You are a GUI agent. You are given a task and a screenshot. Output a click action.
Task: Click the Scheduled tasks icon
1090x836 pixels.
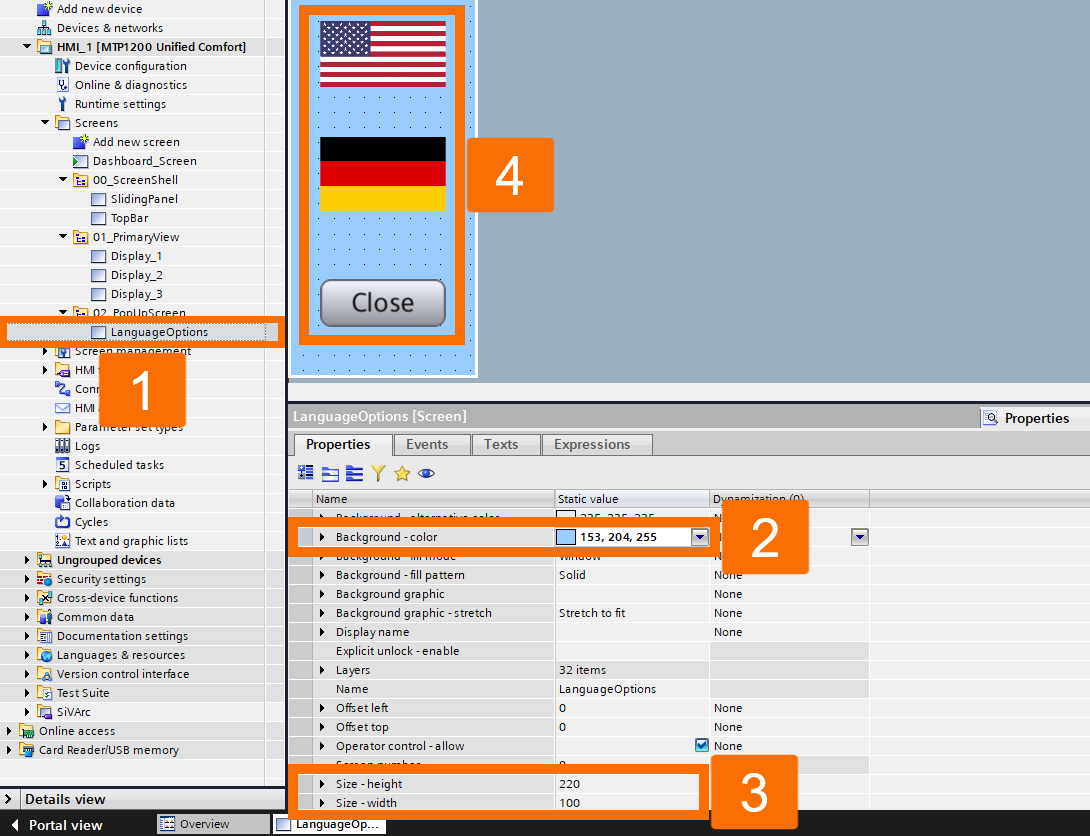[63, 465]
